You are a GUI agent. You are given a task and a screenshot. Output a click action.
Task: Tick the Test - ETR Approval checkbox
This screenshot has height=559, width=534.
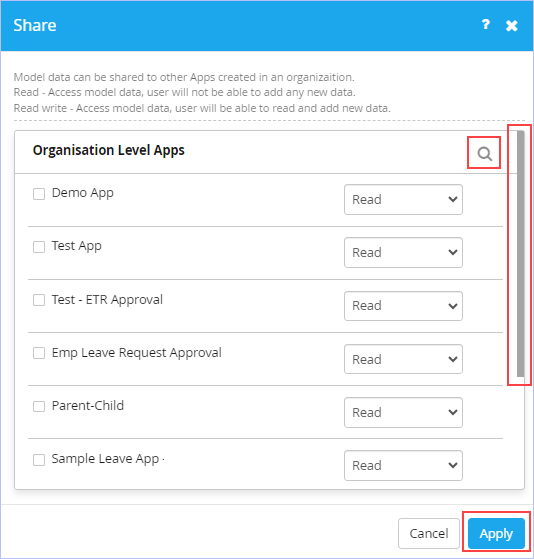coord(39,300)
